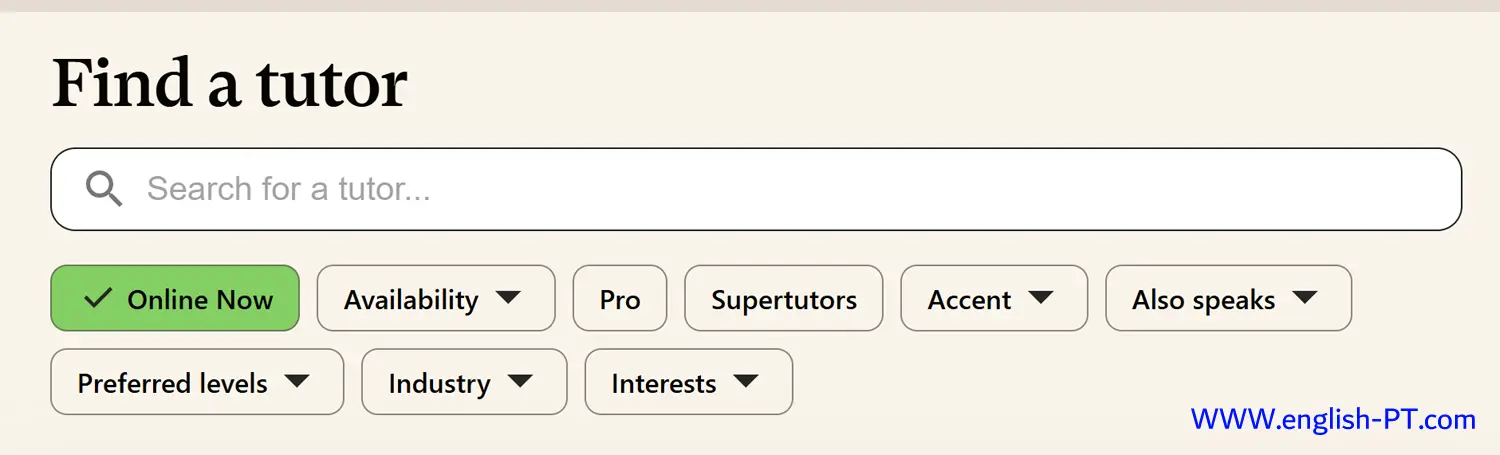1500x455 pixels.
Task: Enable the Supertutors filter
Action: (784, 298)
